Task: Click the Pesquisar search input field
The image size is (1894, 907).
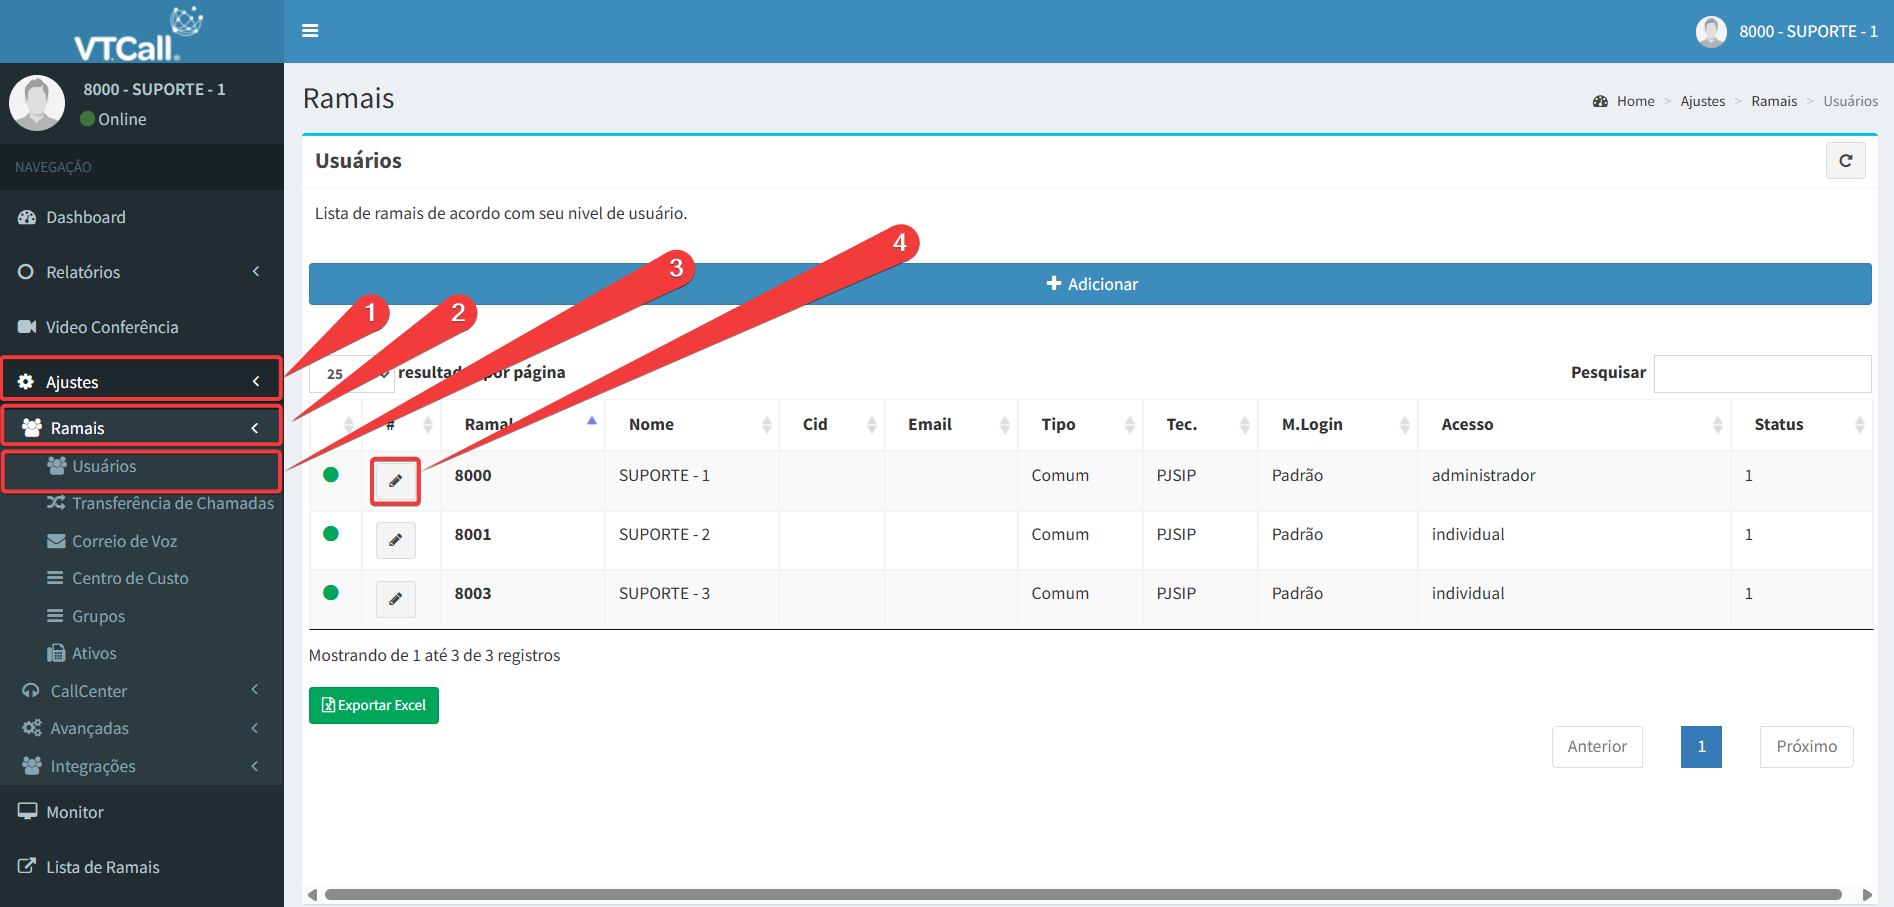Action: coord(1762,374)
